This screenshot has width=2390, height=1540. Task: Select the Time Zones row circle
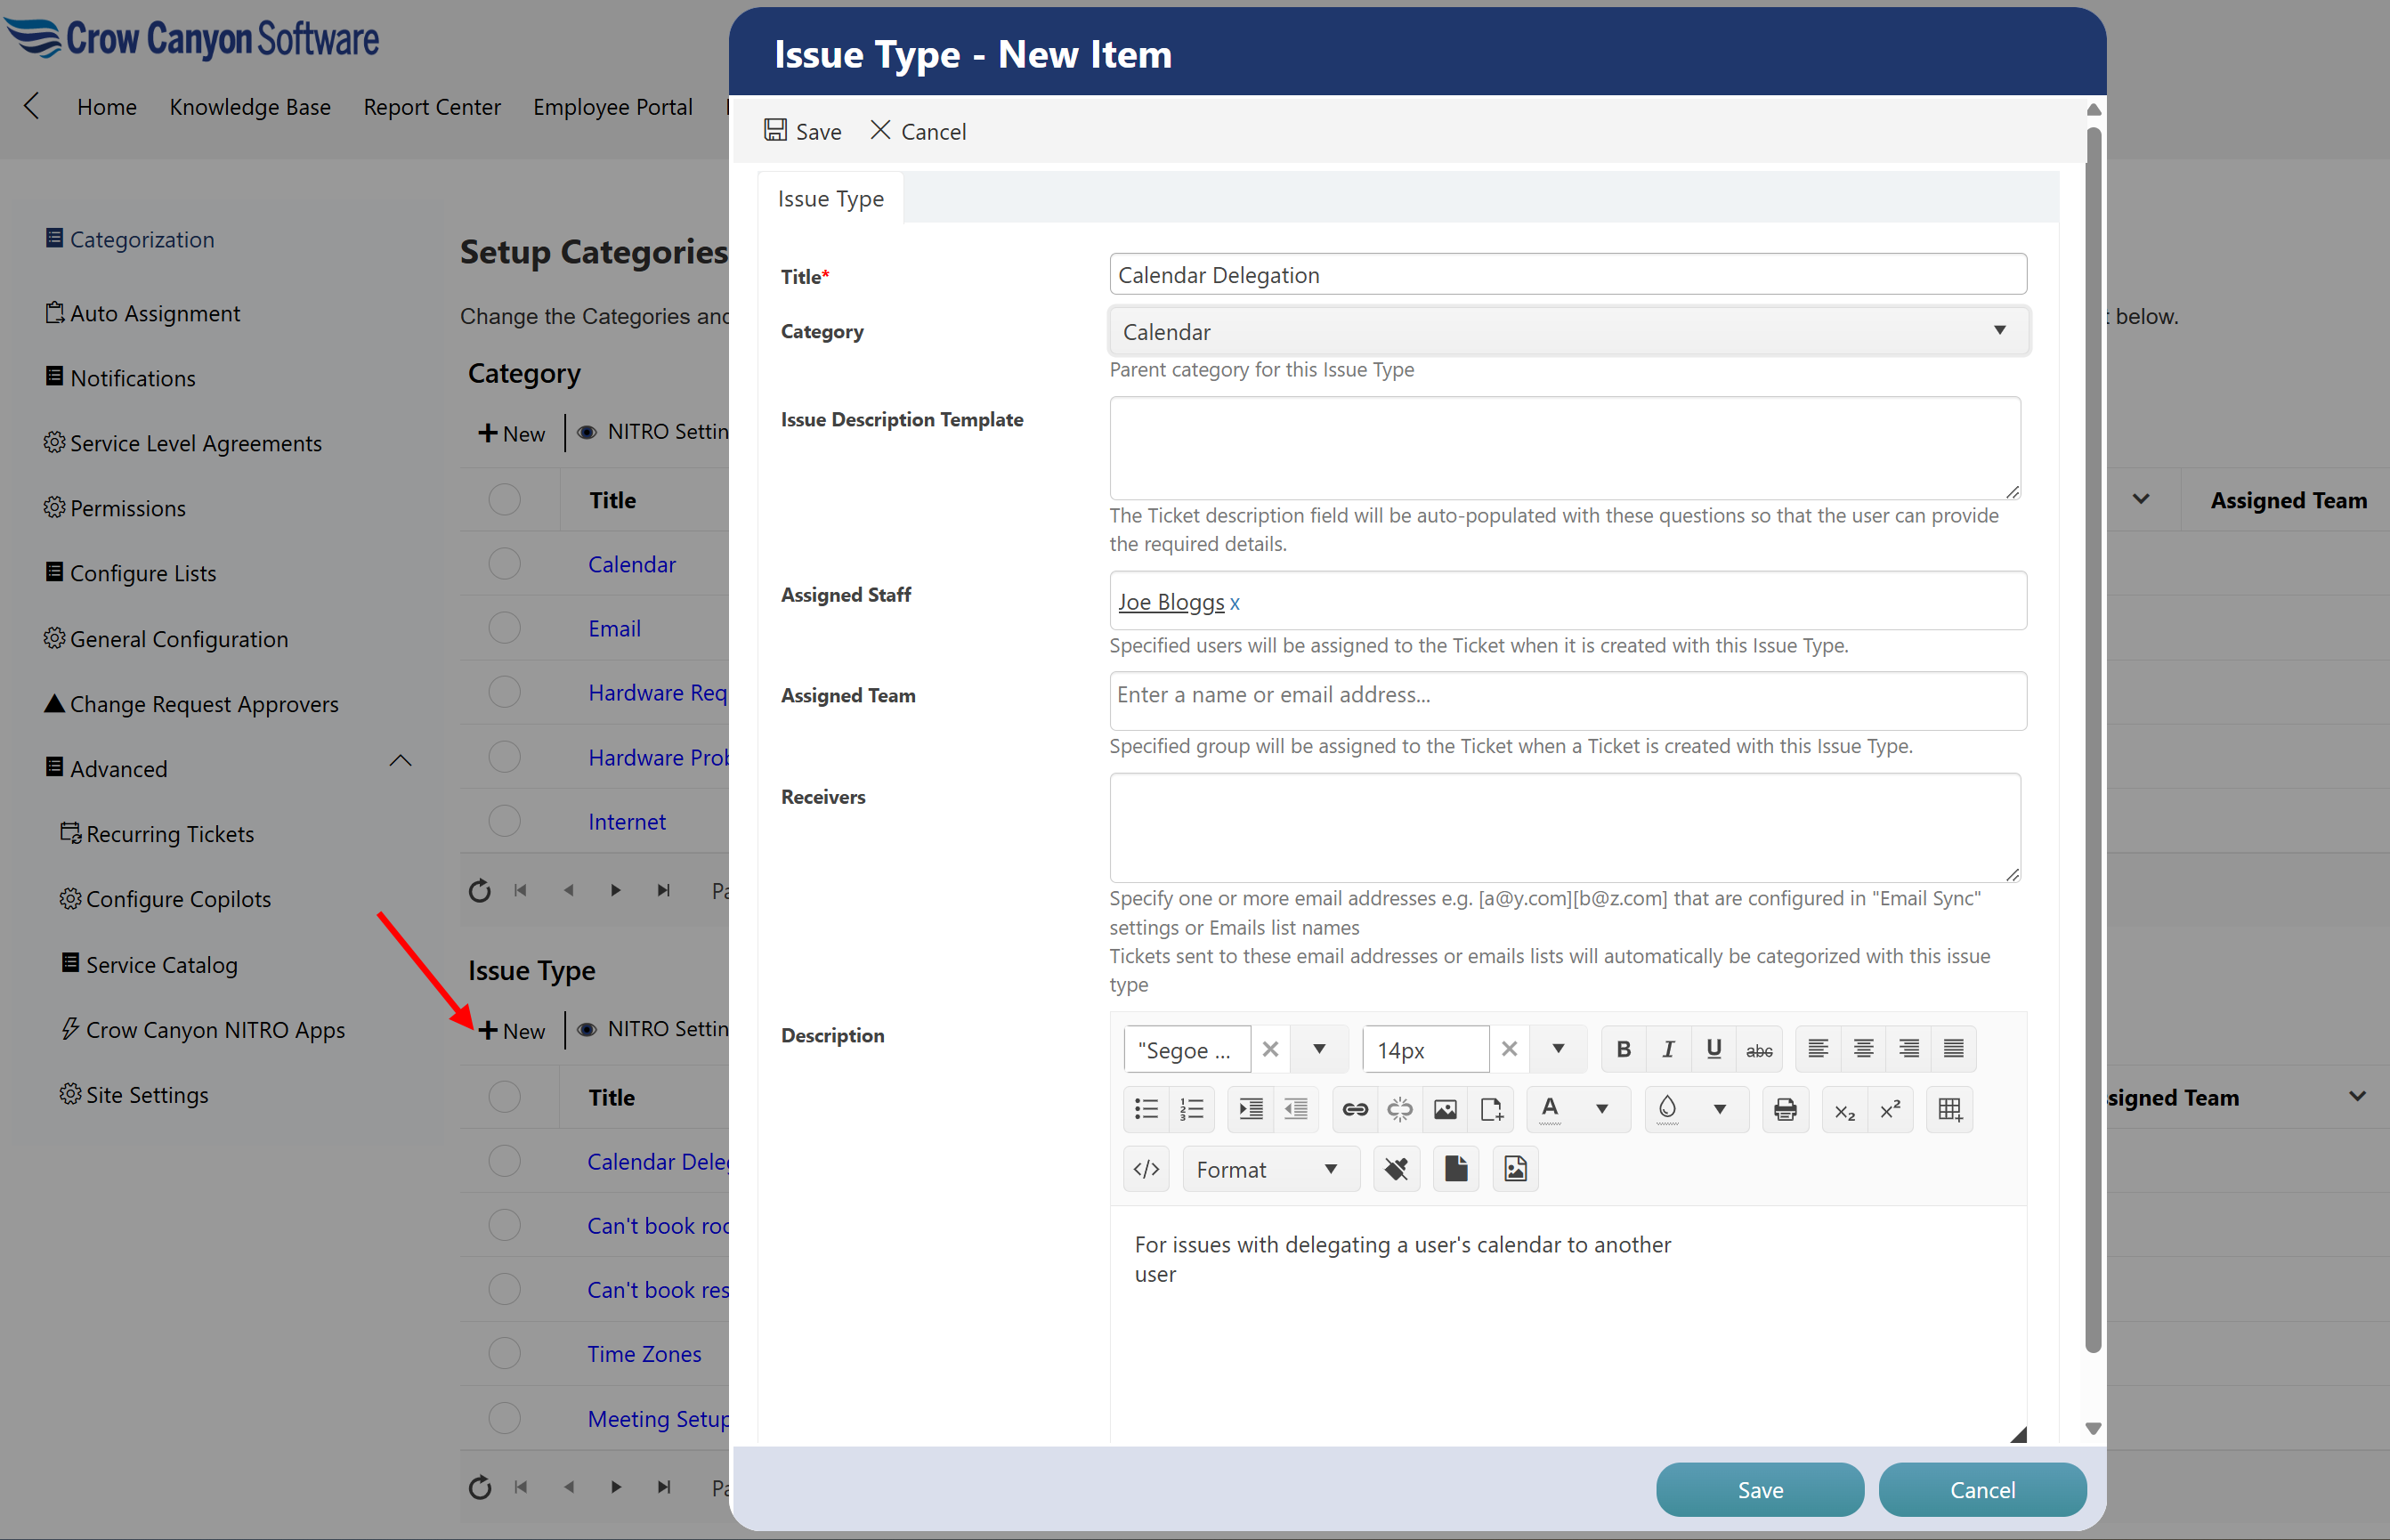click(x=504, y=1354)
